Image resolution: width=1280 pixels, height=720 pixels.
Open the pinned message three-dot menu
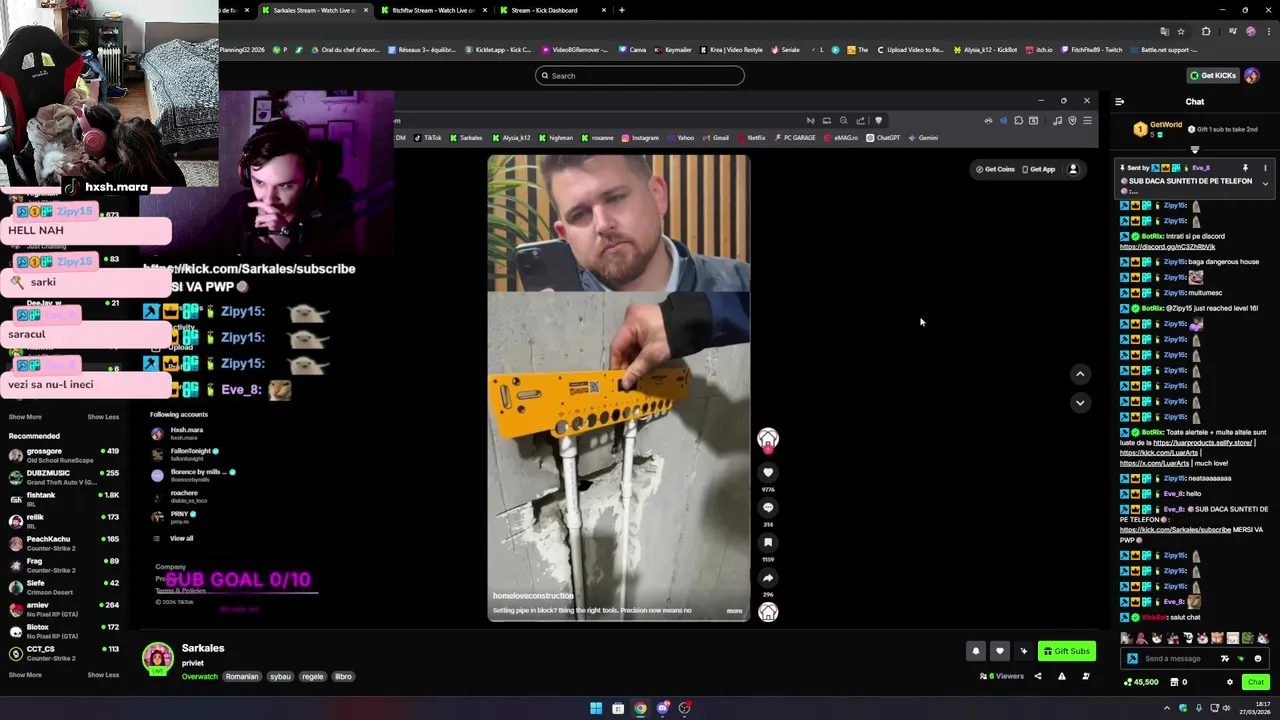pos(1265,168)
